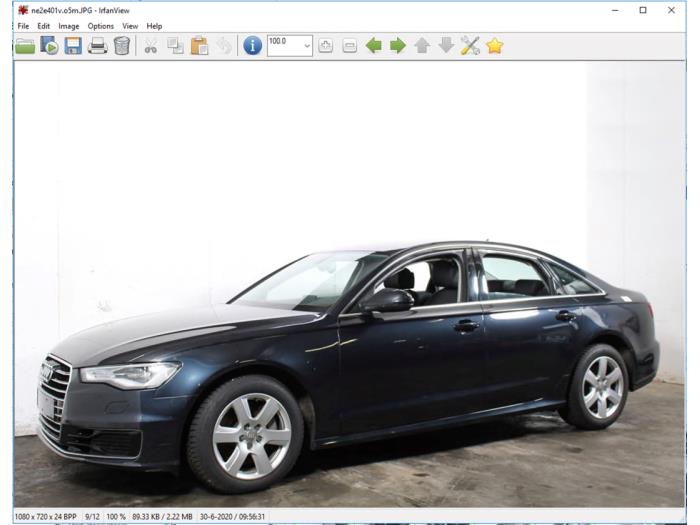Expand the zoom percentage dropdown arrow
The image size is (700, 525).
[307, 46]
